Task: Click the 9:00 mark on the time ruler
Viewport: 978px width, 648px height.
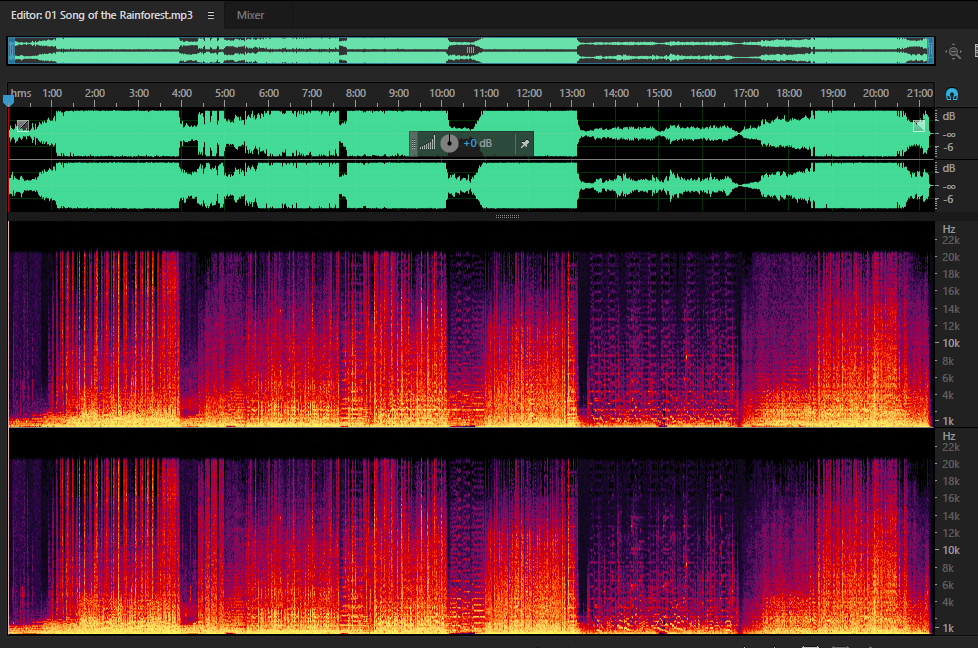Action: (399, 93)
